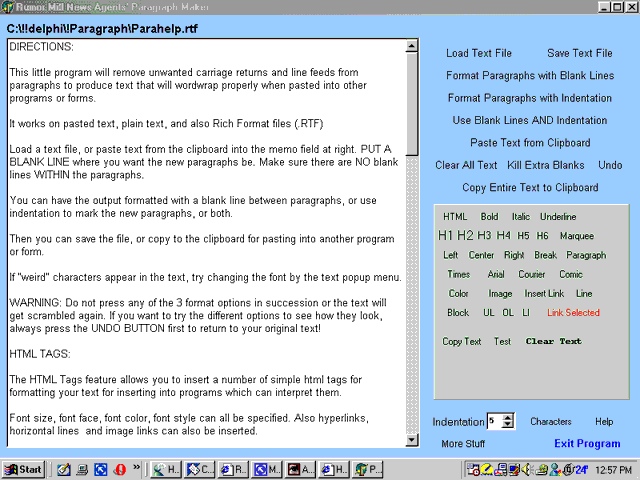Open Help

604,422
